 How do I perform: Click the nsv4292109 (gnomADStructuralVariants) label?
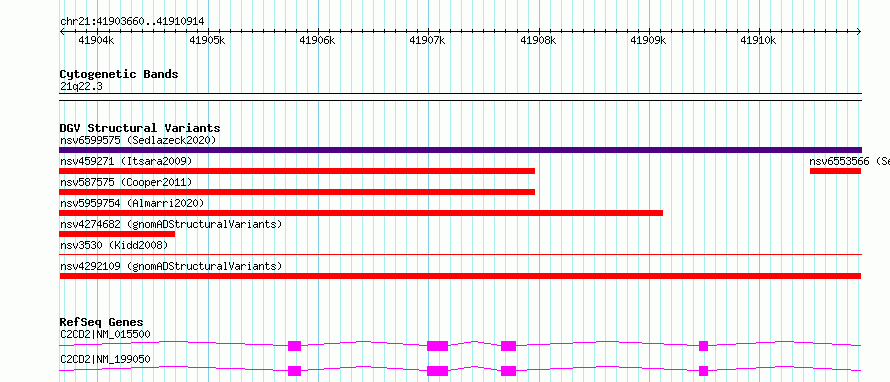coord(171,266)
